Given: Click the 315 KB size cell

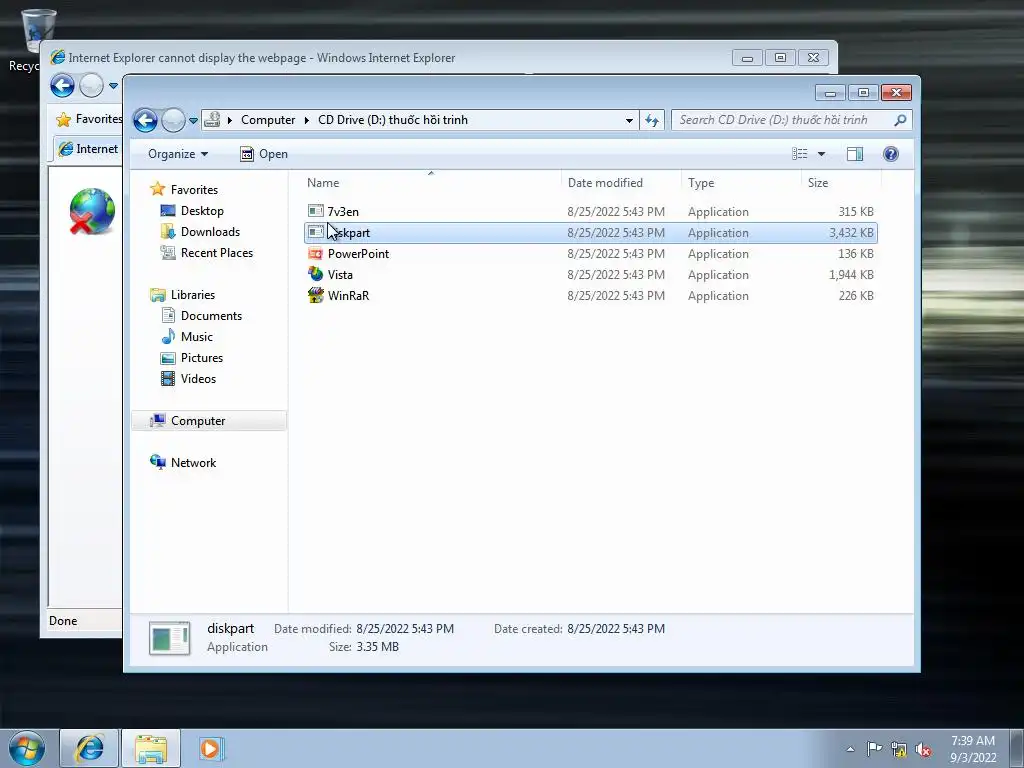Looking at the screenshot, I should [x=856, y=212].
